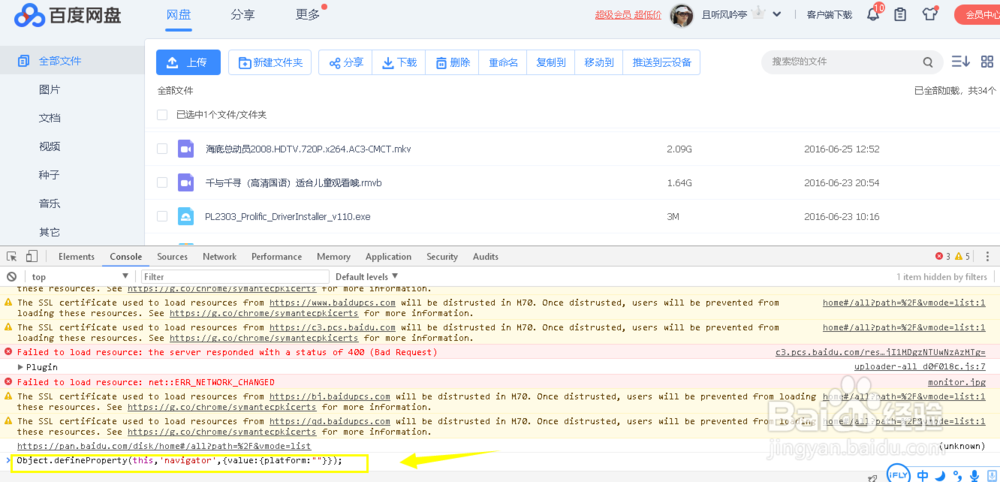
Task: Click the search magnifier icon
Action: point(928,62)
